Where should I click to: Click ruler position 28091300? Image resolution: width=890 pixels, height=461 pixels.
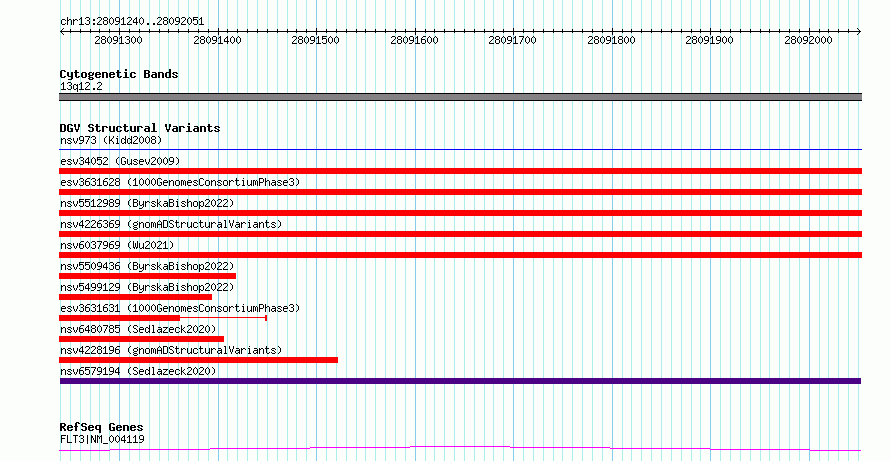(119, 40)
